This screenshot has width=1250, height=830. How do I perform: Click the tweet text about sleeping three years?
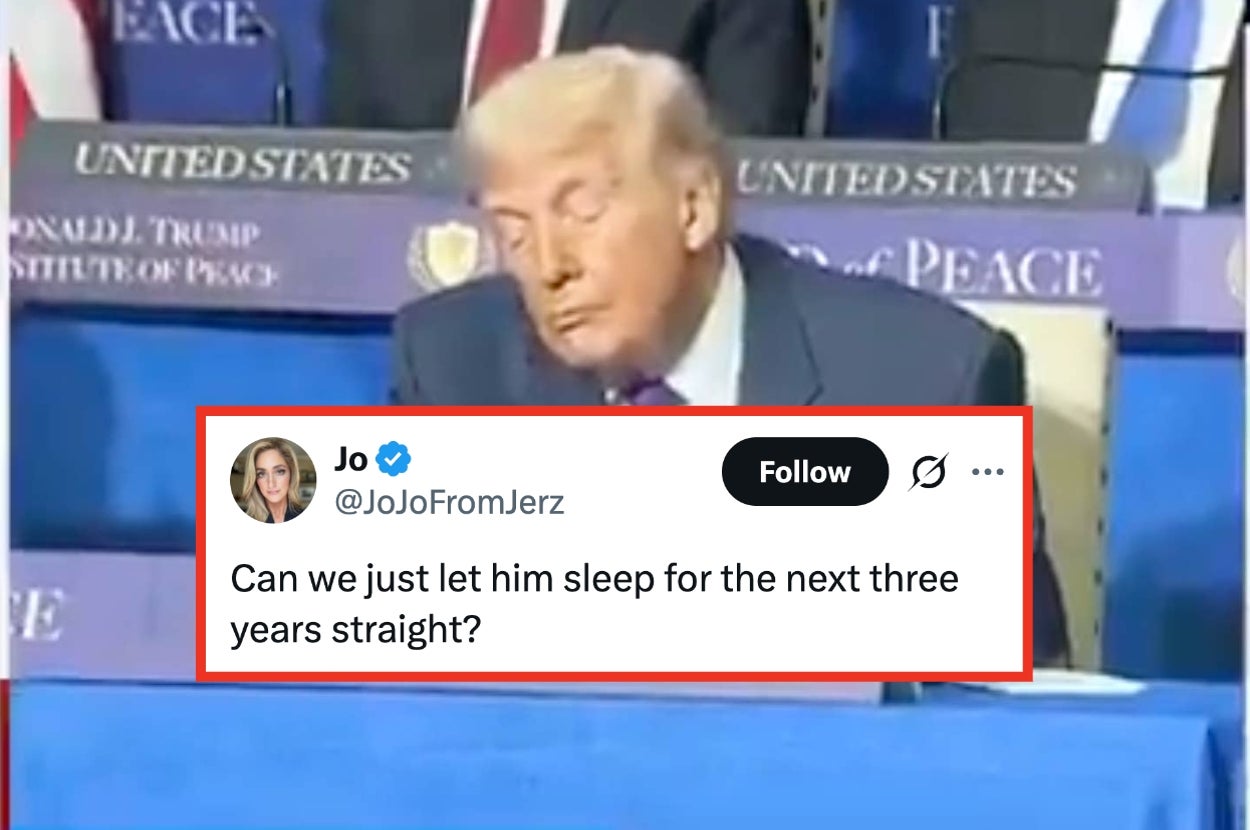click(594, 603)
